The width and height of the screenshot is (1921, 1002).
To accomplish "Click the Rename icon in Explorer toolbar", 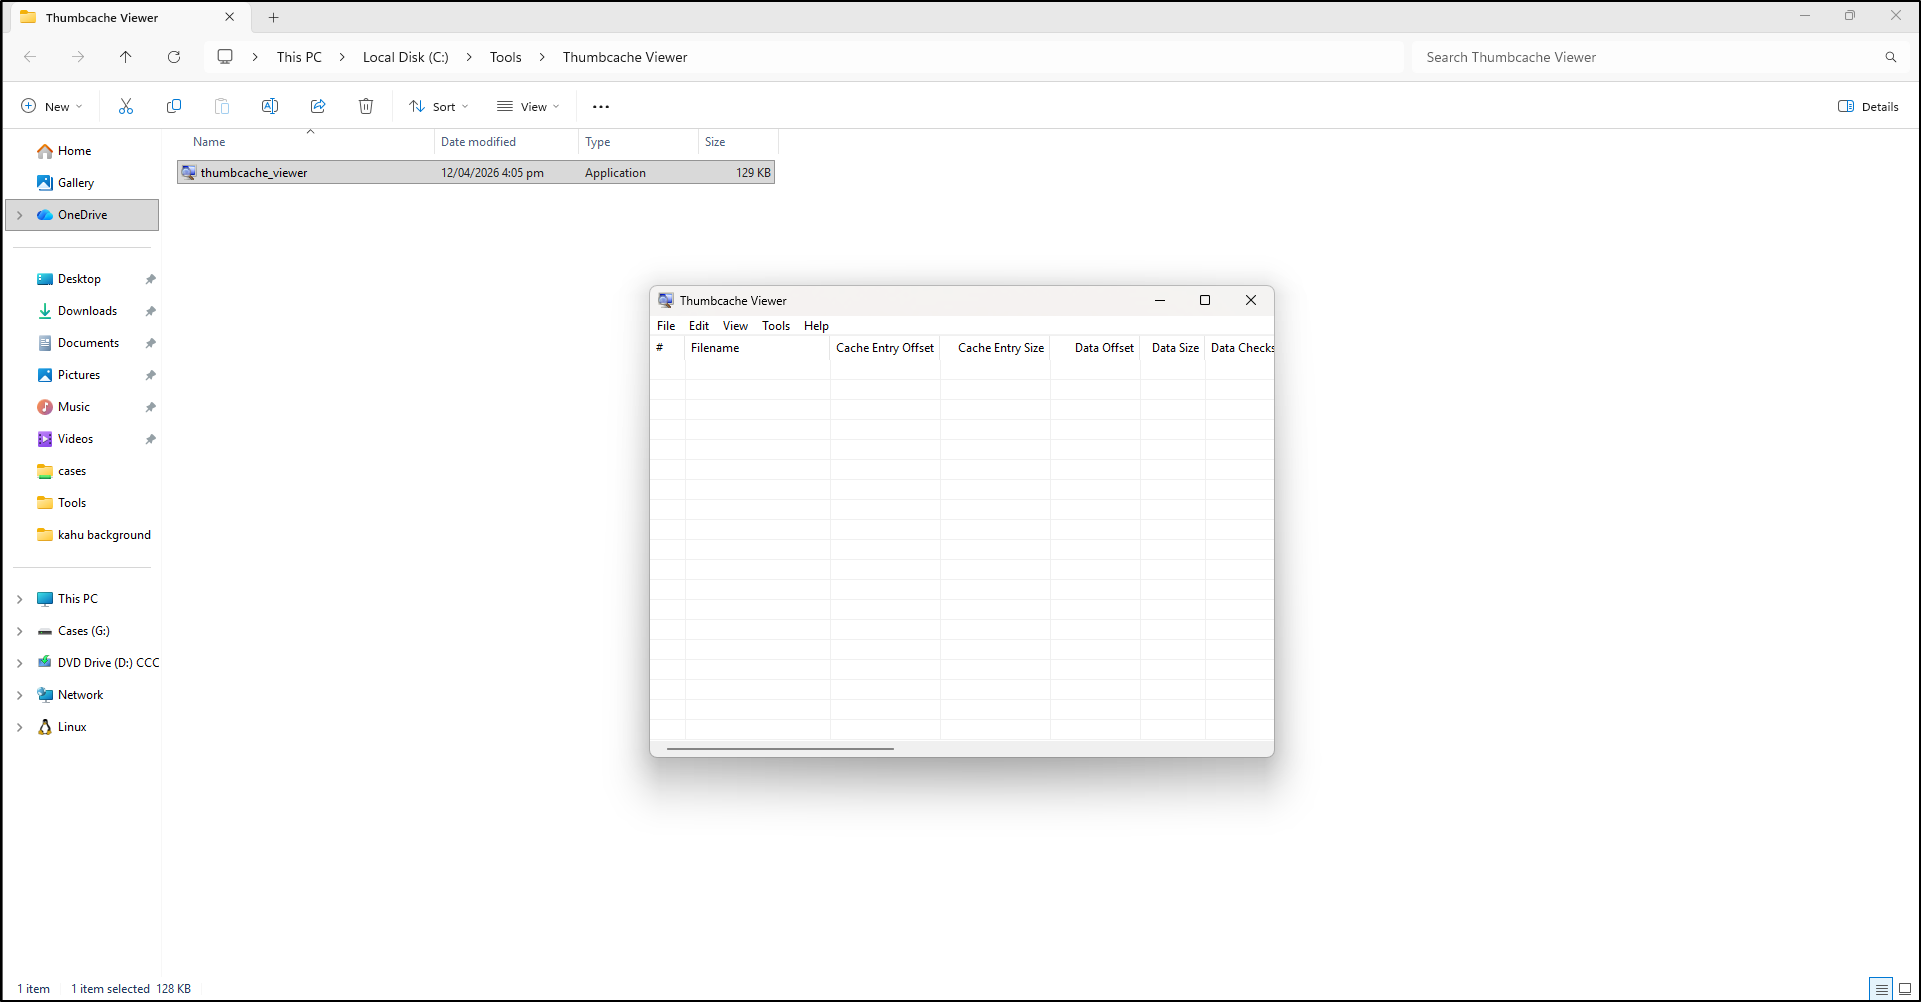I will pos(270,106).
